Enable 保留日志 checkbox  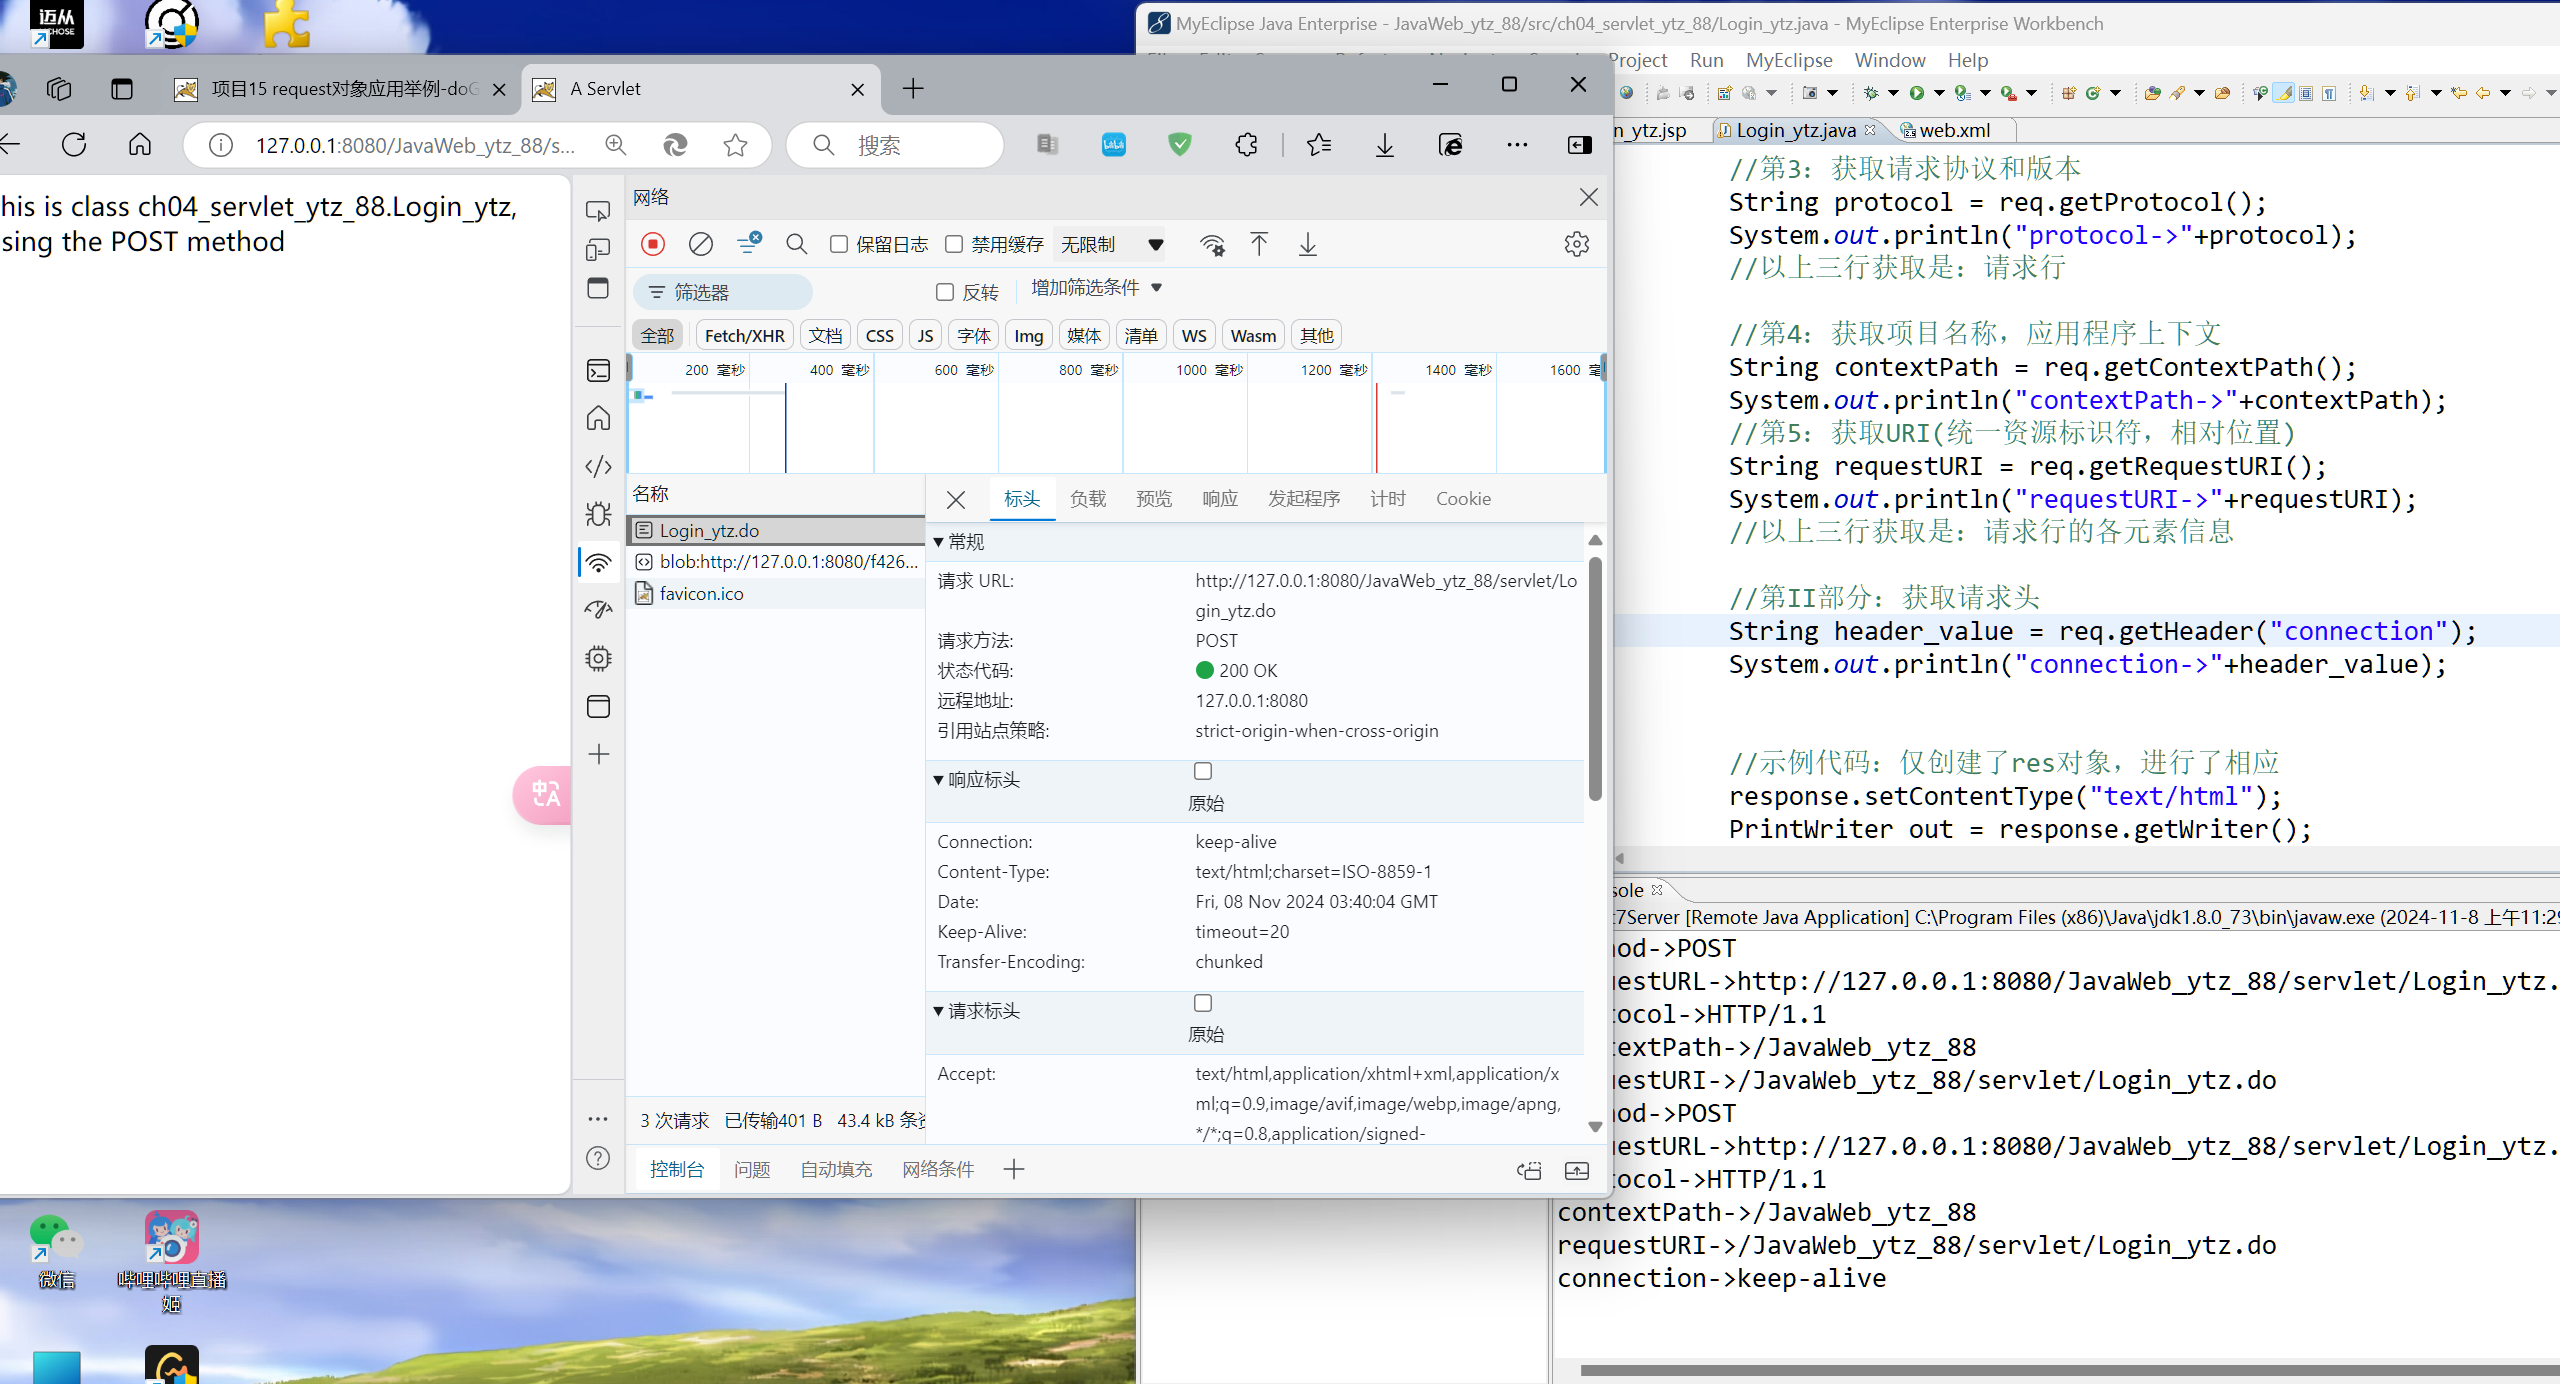(x=839, y=244)
